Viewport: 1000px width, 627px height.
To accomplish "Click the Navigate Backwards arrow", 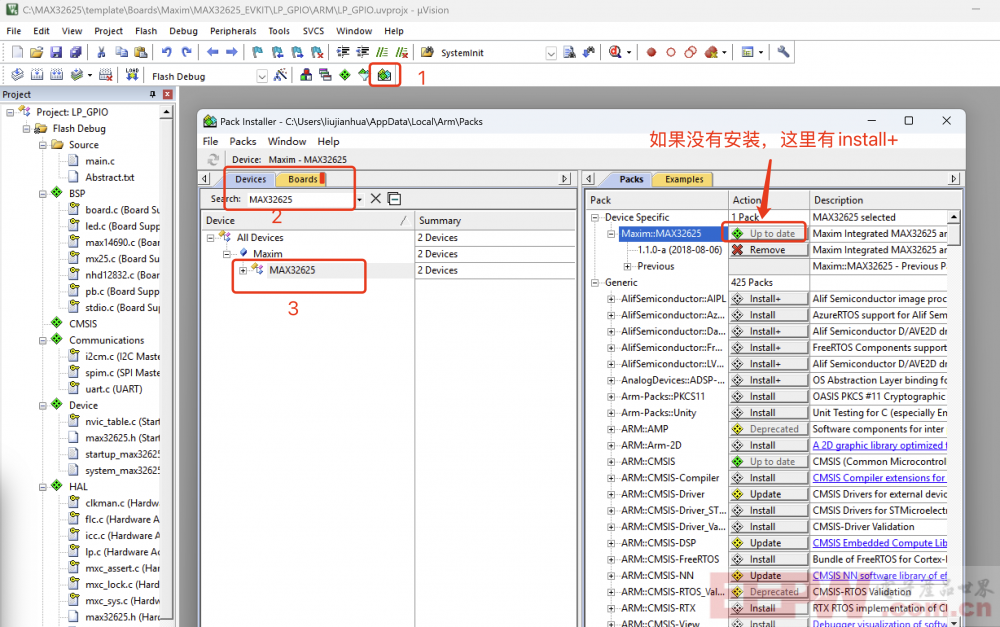I will (x=212, y=52).
